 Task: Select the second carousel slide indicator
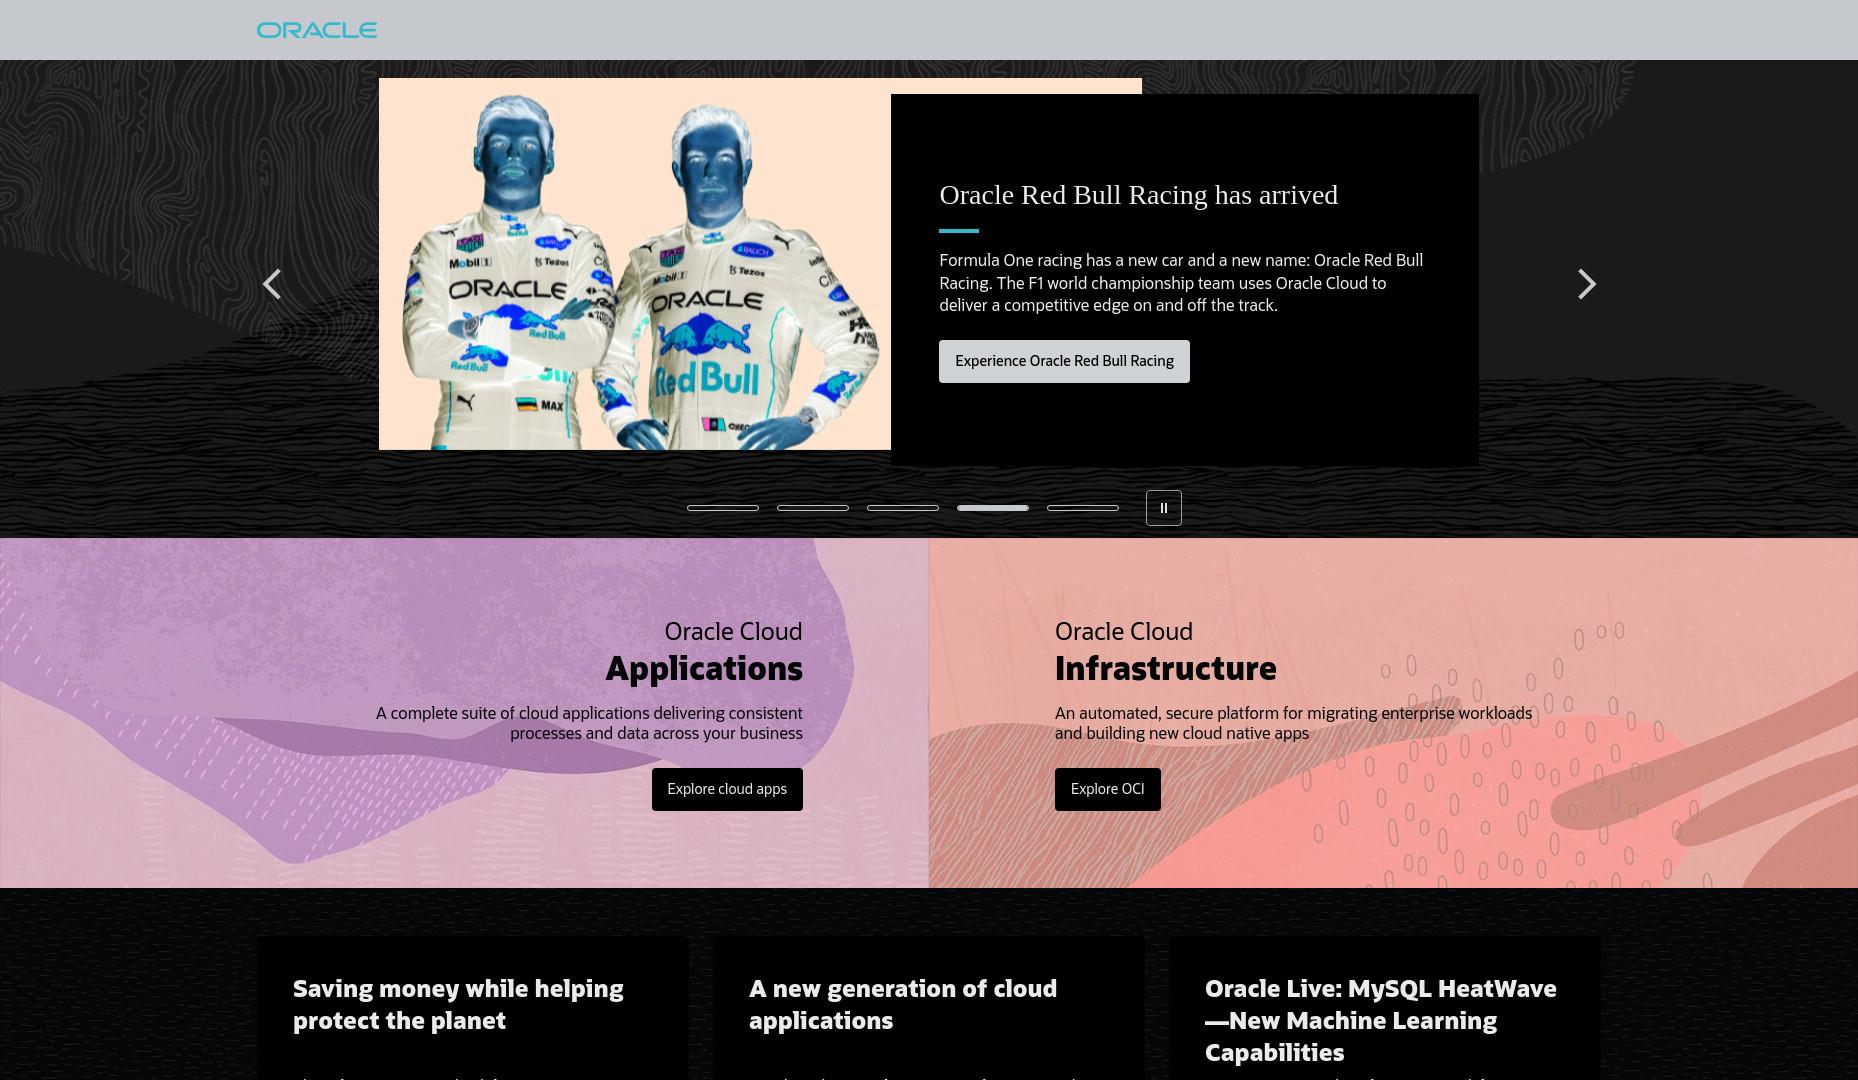point(813,508)
